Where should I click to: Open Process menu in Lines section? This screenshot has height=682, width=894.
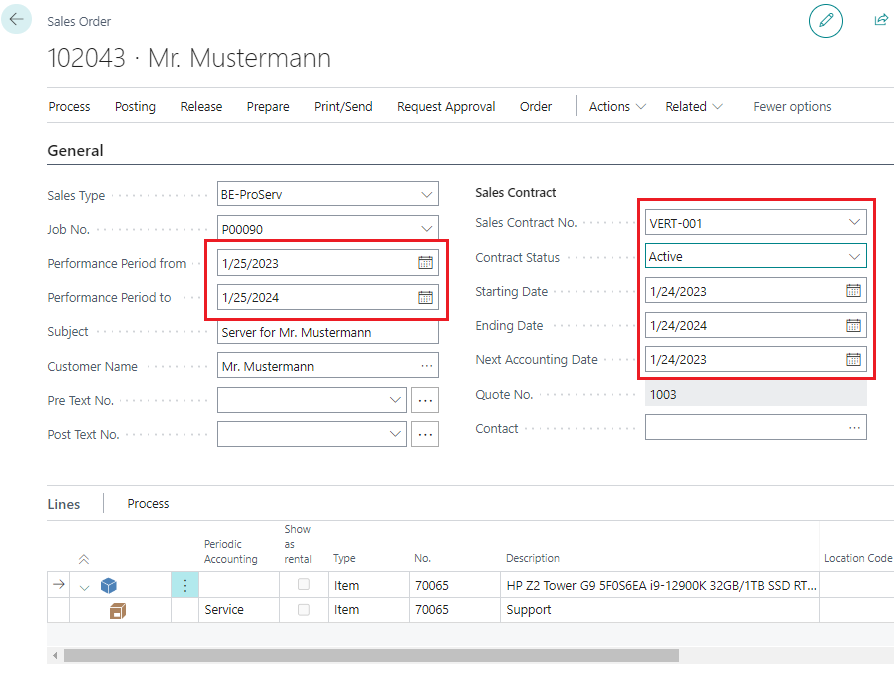click(x=148, y=504)
